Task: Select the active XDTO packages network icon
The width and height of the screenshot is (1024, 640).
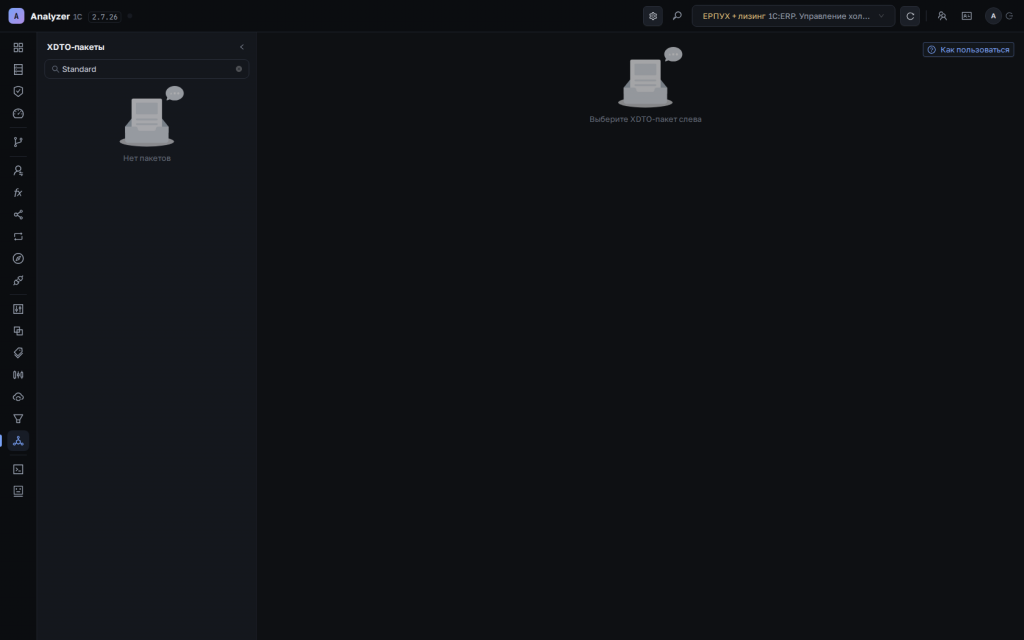Action: tap(18, 441)
